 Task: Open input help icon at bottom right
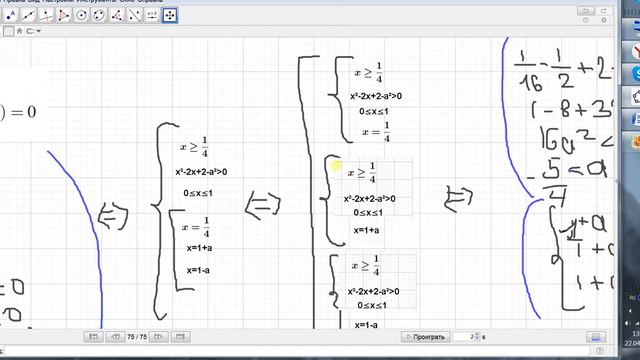600,351
